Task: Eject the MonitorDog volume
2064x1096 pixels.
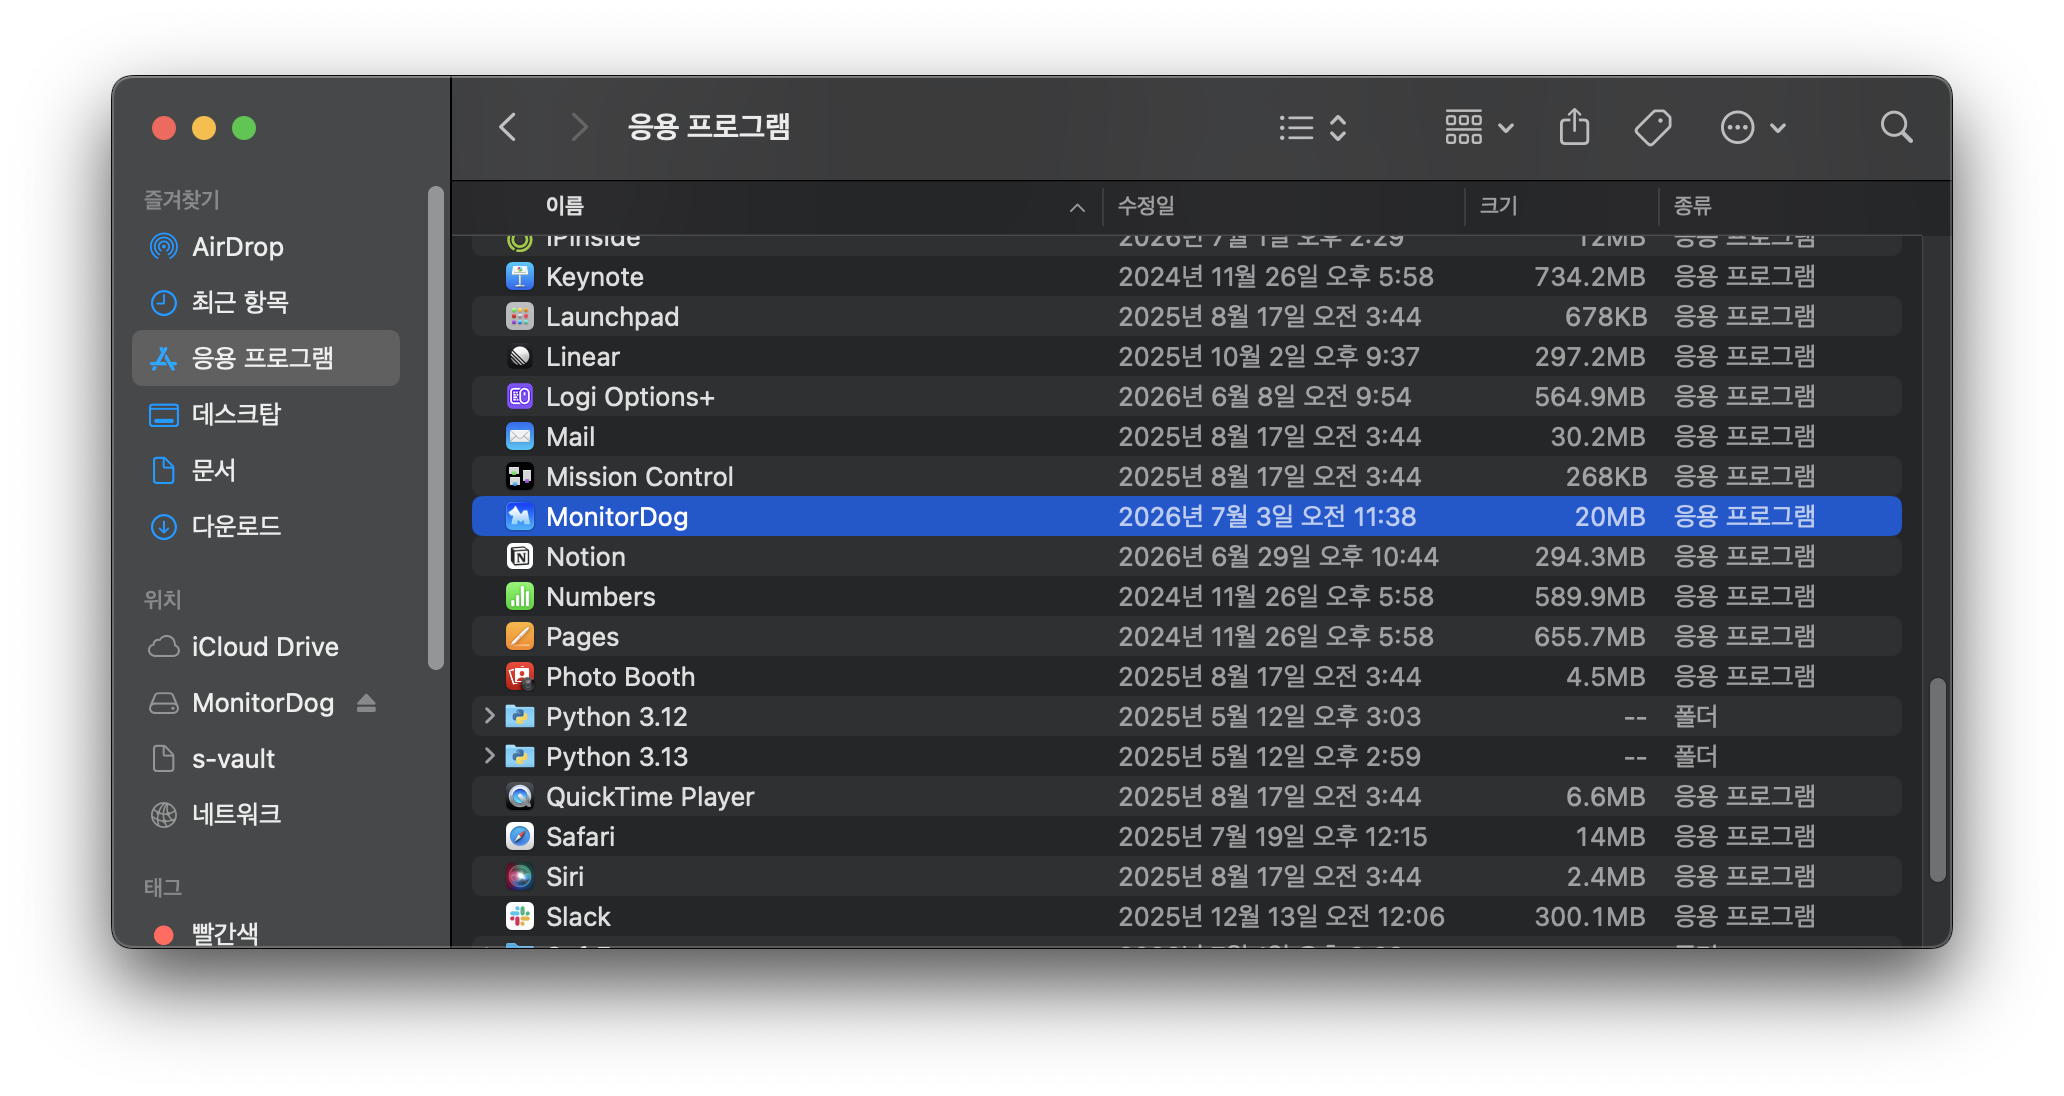Action: pos(366,703)
